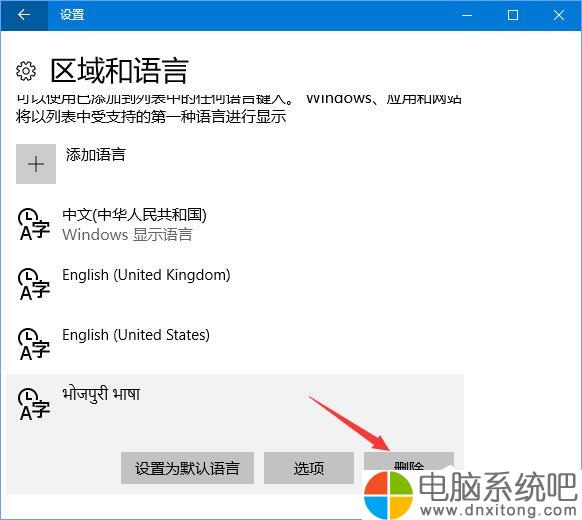Viewport: 582px width, 520px height.
Task: Click the 添加语言 label
Action: pos(96,155)
